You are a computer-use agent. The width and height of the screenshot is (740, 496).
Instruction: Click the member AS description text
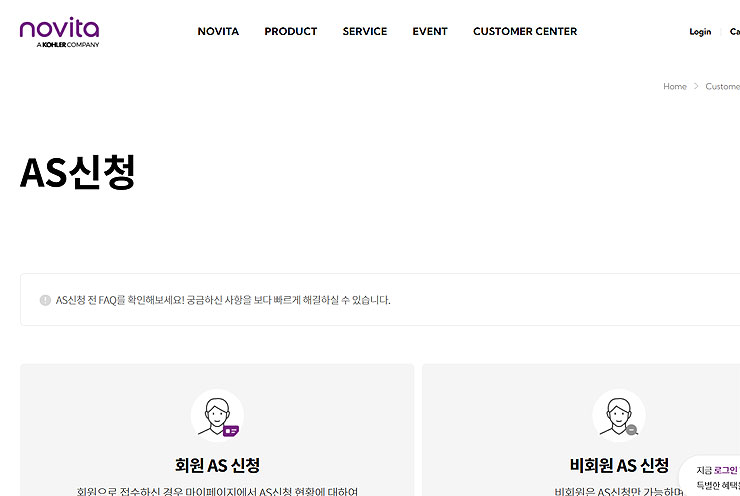point(218,491)
